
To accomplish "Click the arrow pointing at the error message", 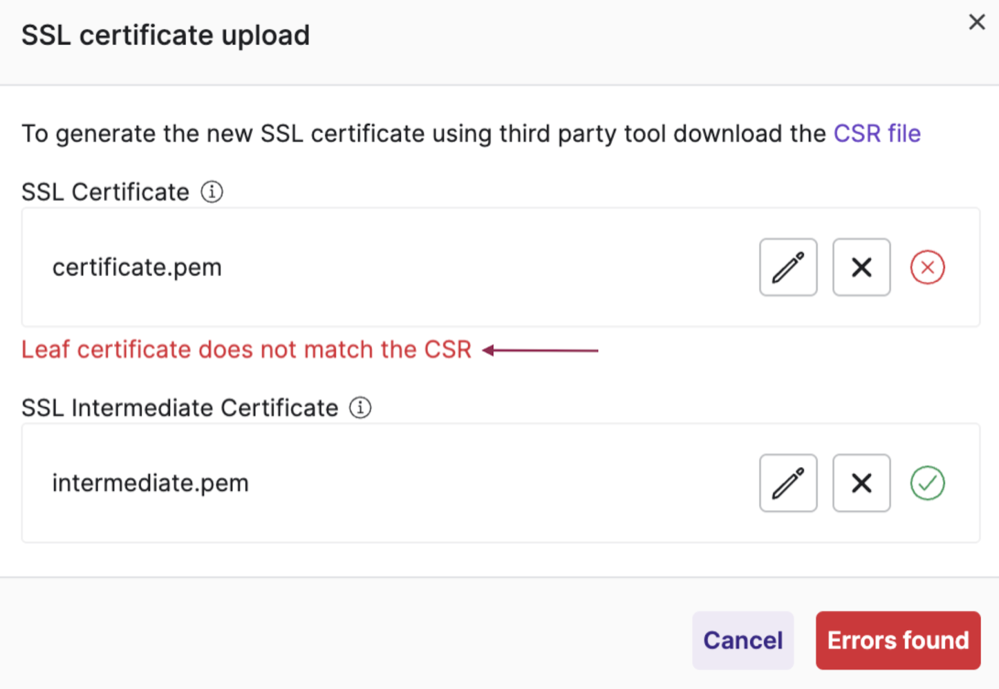I will pos(540,350).
